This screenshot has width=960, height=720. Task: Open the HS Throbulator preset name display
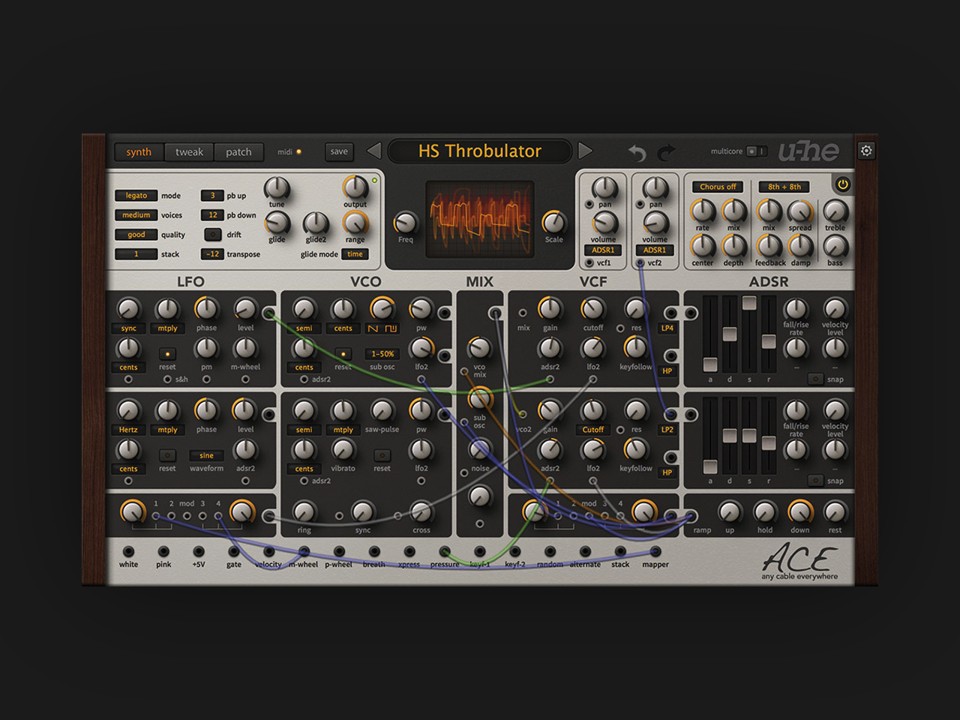(479, 151)
